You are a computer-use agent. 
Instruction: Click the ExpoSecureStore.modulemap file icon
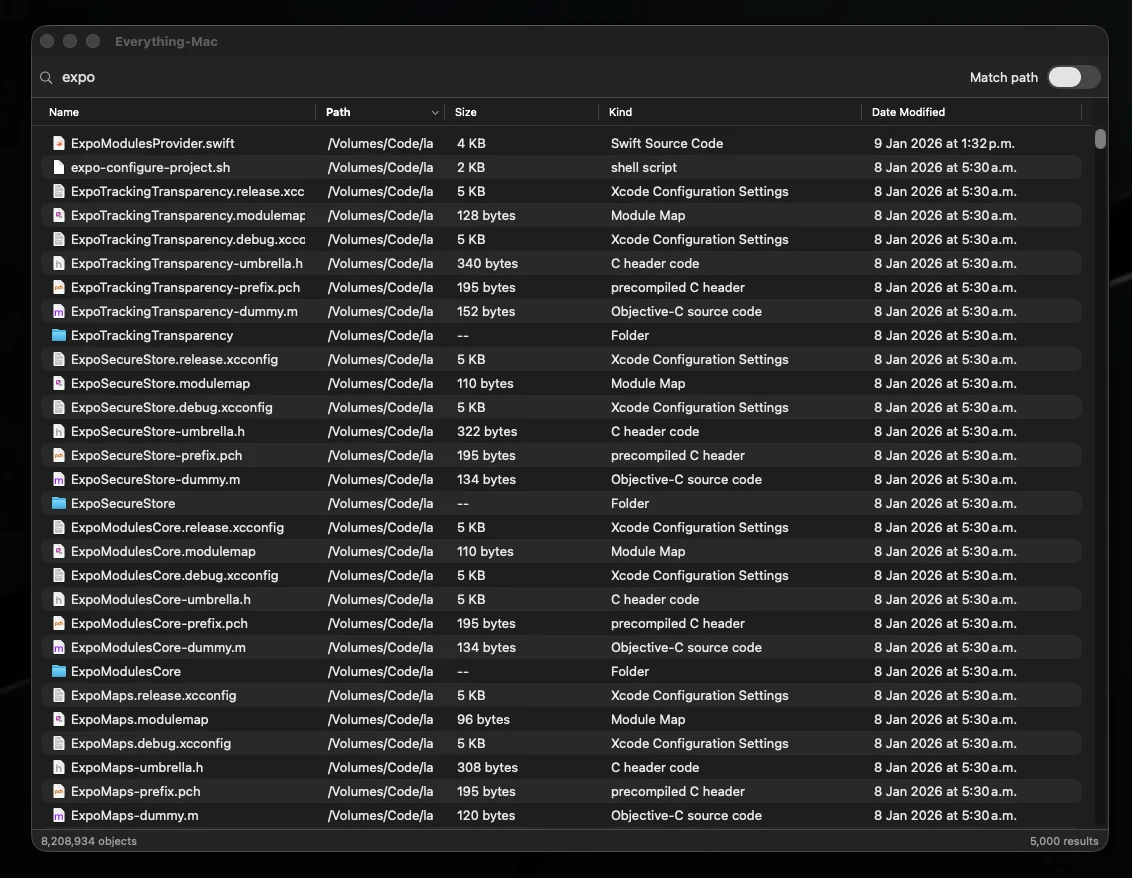click(58, 383)
